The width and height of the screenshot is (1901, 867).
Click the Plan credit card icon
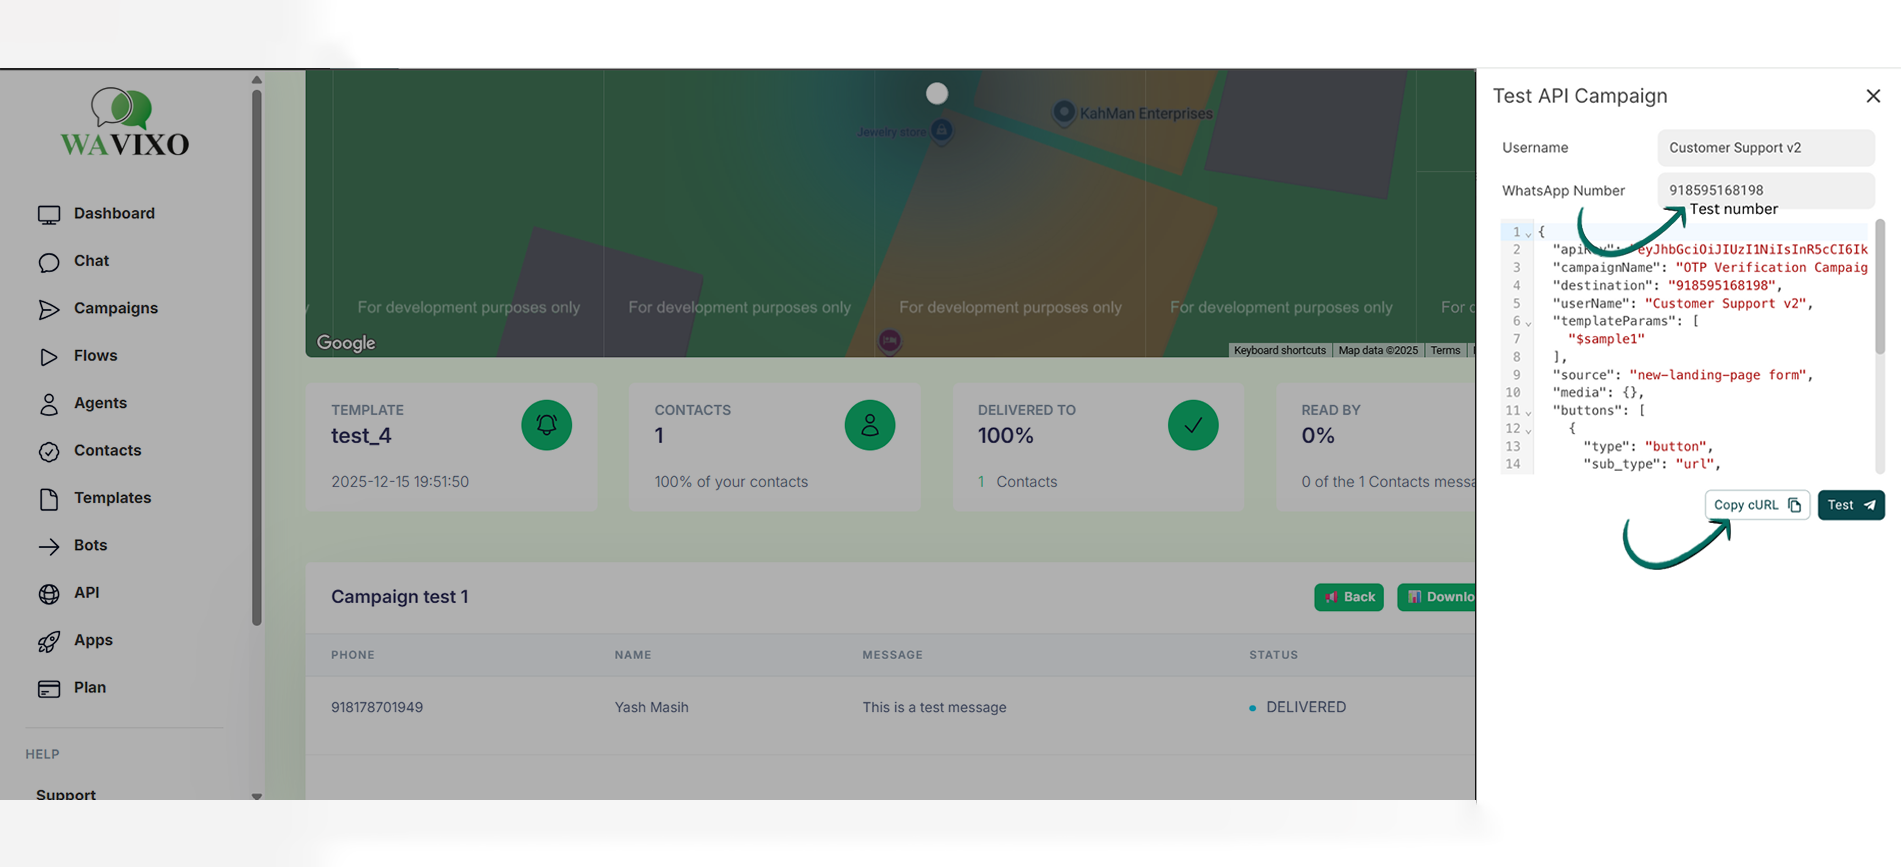(x=49, y=689)
